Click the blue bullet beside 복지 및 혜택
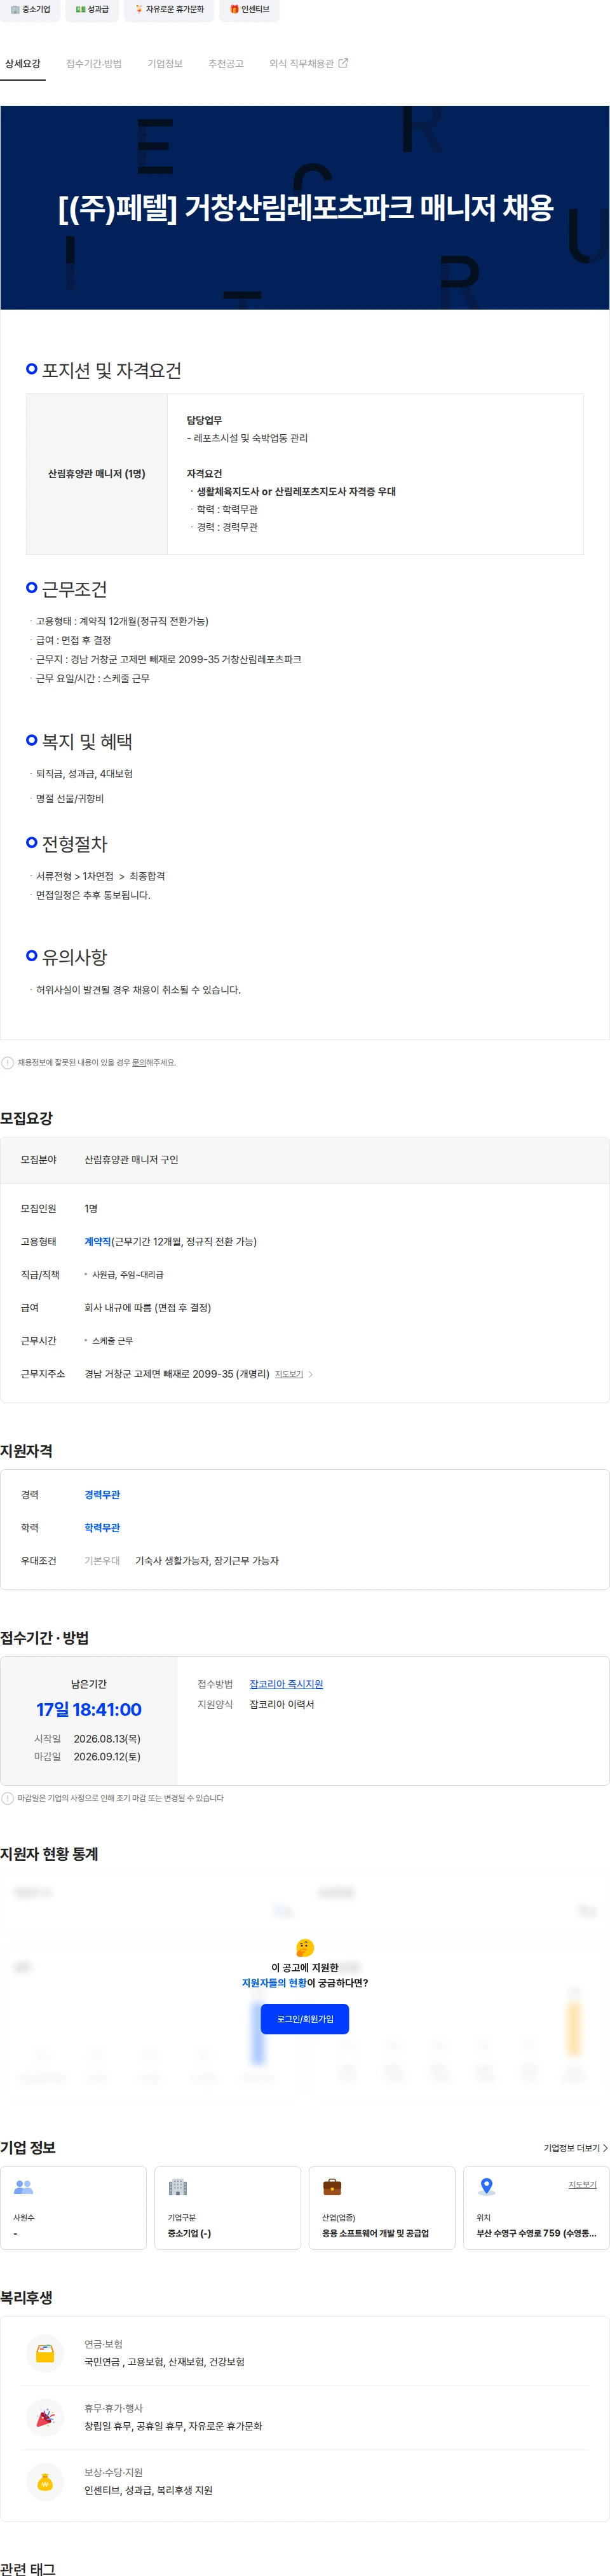610x2576 pixels. 32,740
